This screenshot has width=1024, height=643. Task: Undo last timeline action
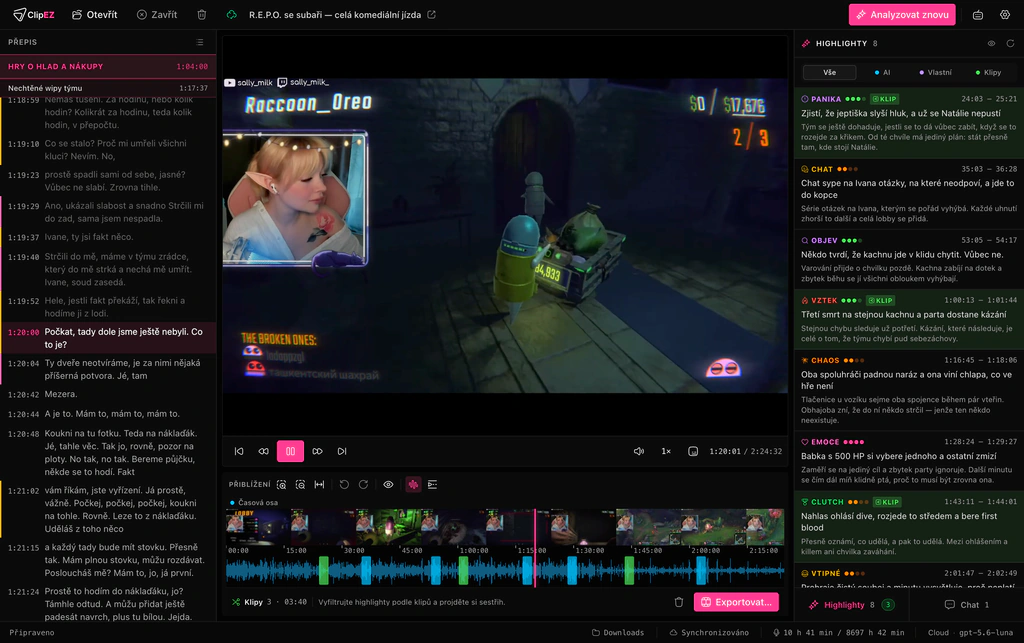coord(344,484)
